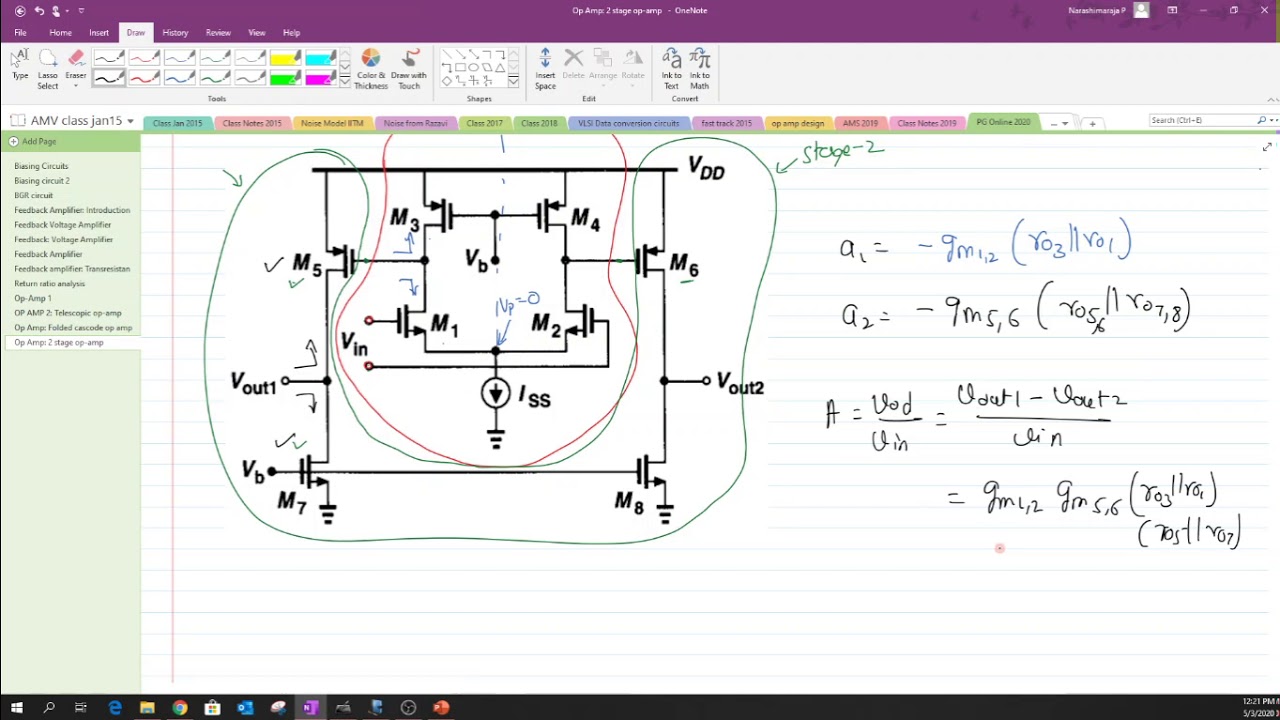Pick the magenta highlighter
This screenshot has height=720, width=1280.
click(x=320, y=78)
